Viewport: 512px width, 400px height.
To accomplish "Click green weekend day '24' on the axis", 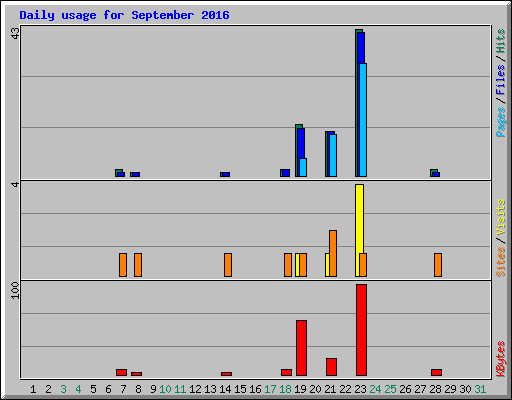I will click(375, 389).
